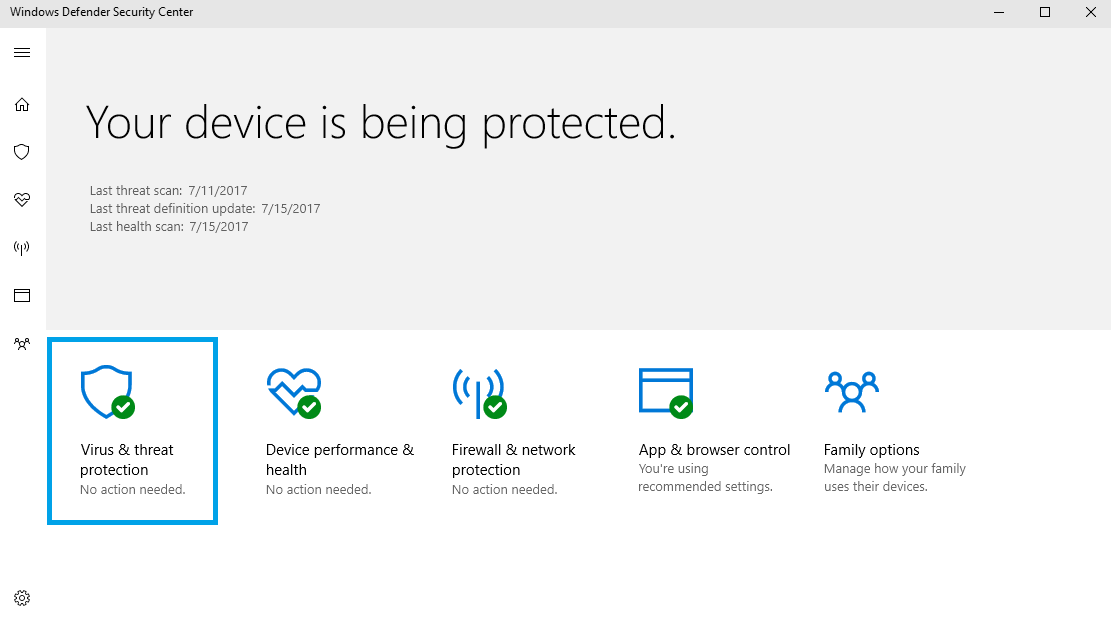Click 'Last health scan: 7/15/2017' text

(169, 227)
